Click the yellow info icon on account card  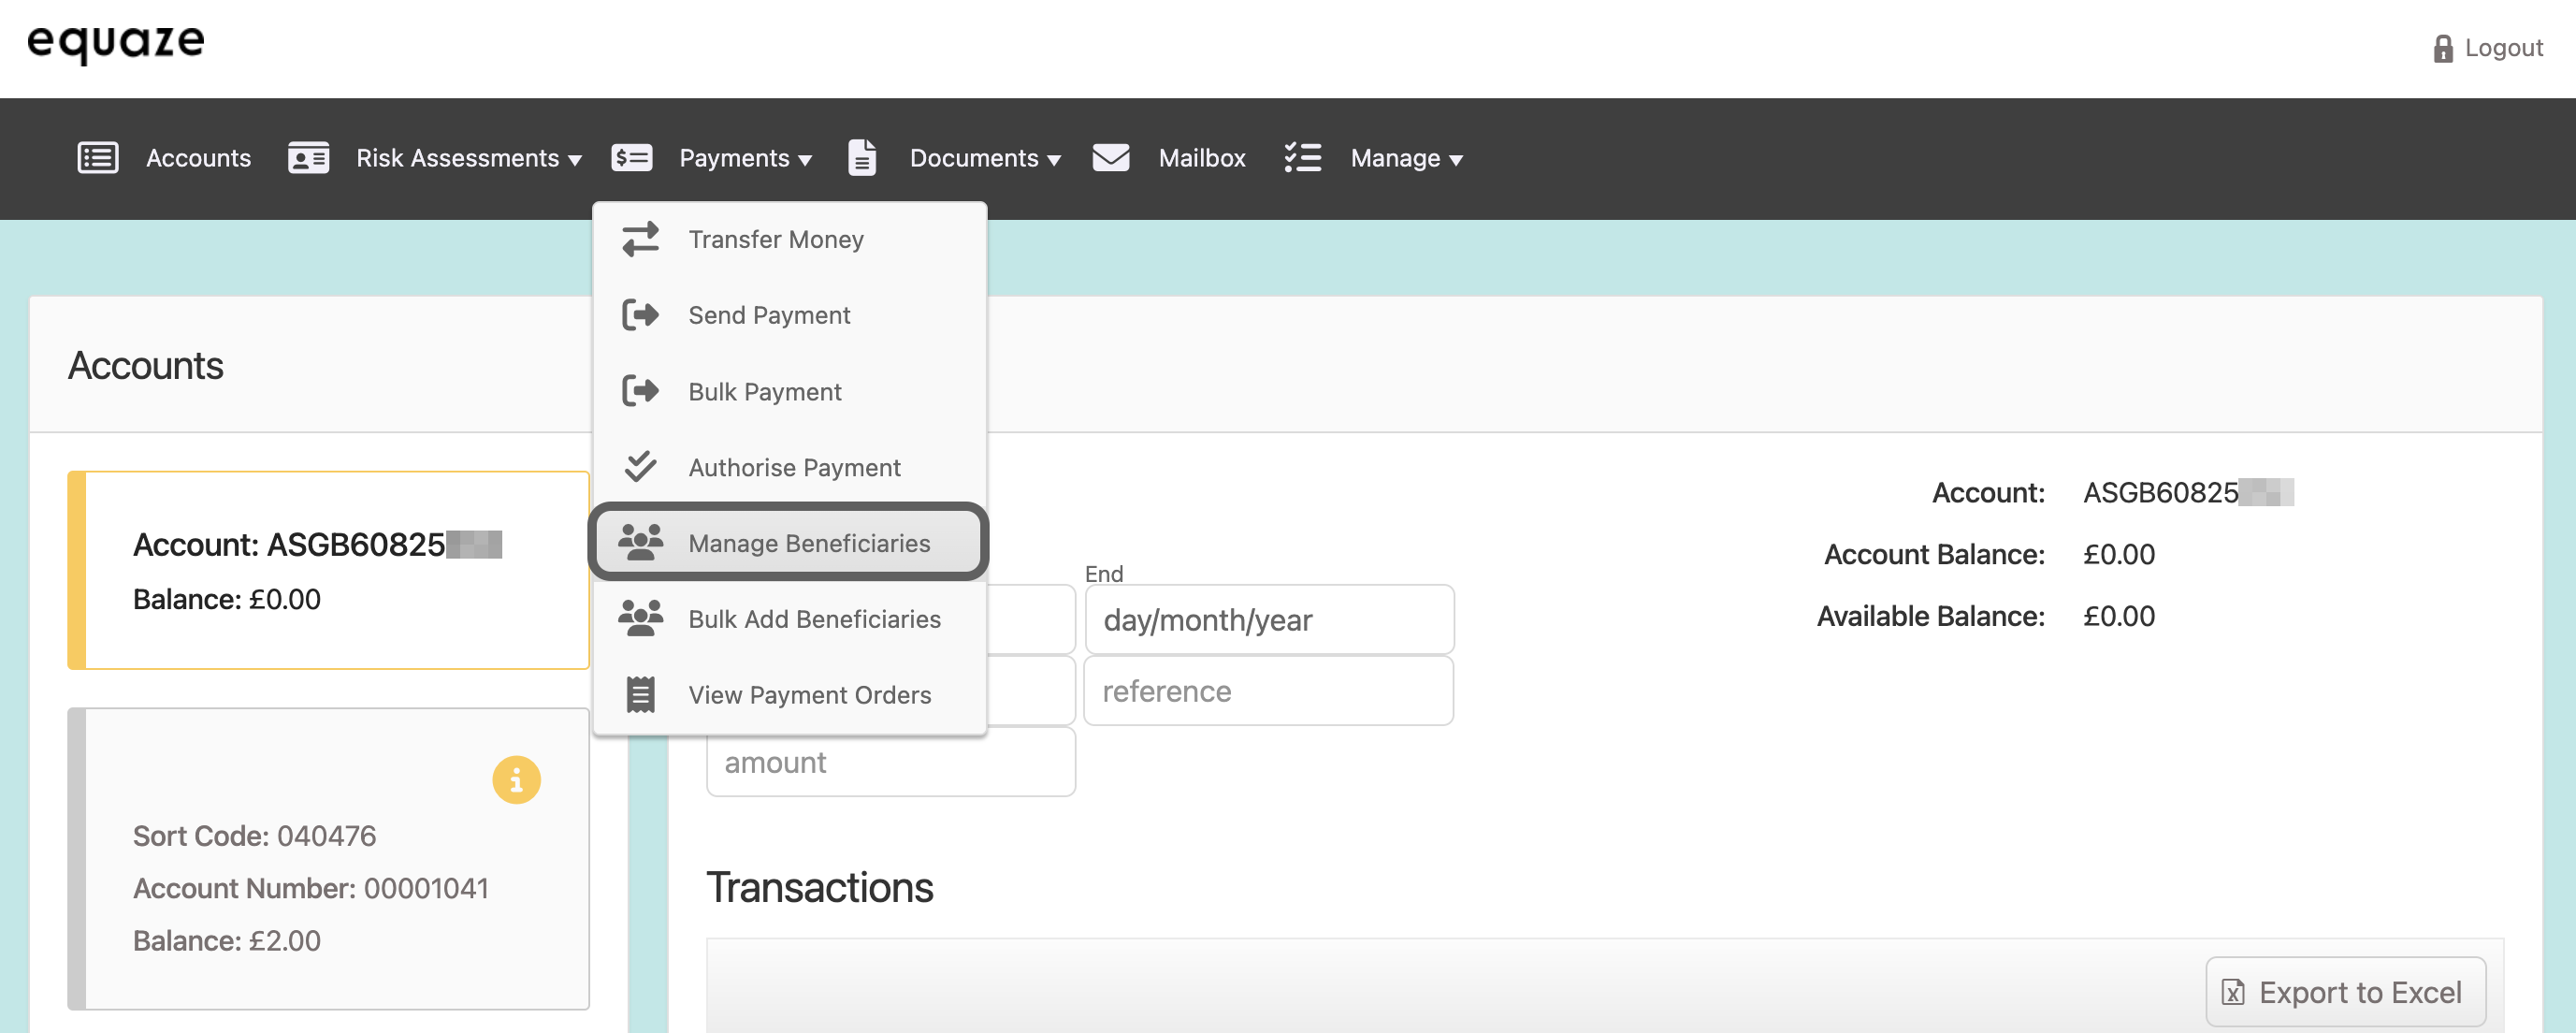point(516,780)
